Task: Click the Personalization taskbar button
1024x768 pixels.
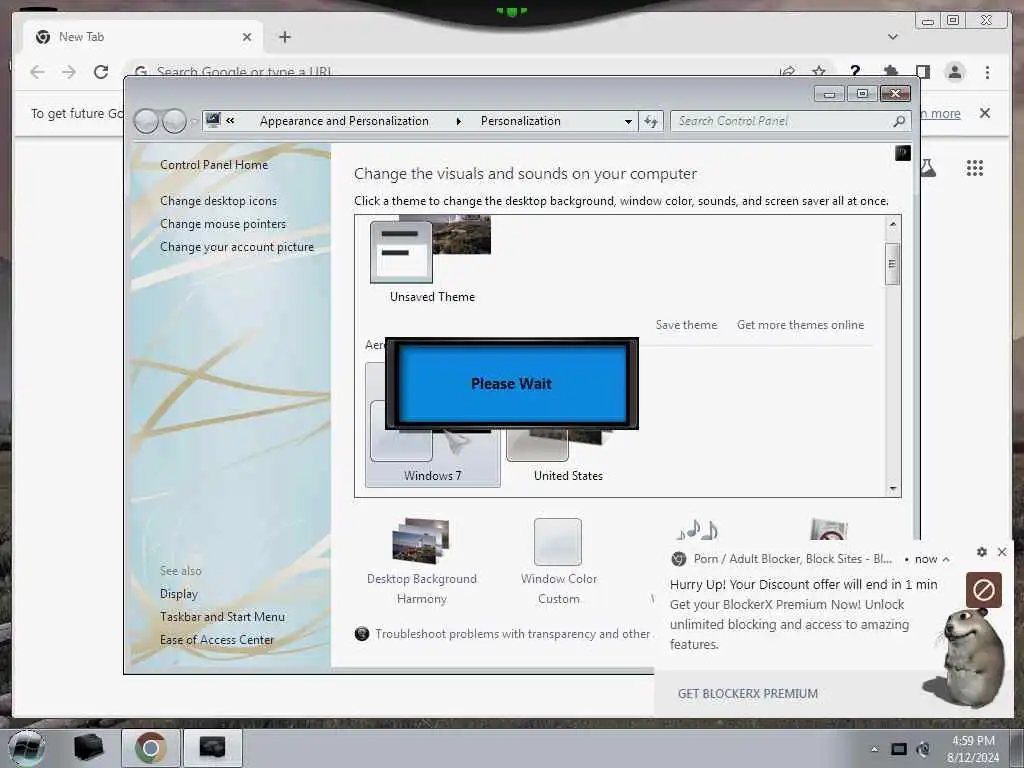Action: pyautogui.click(x=212, y=748)
